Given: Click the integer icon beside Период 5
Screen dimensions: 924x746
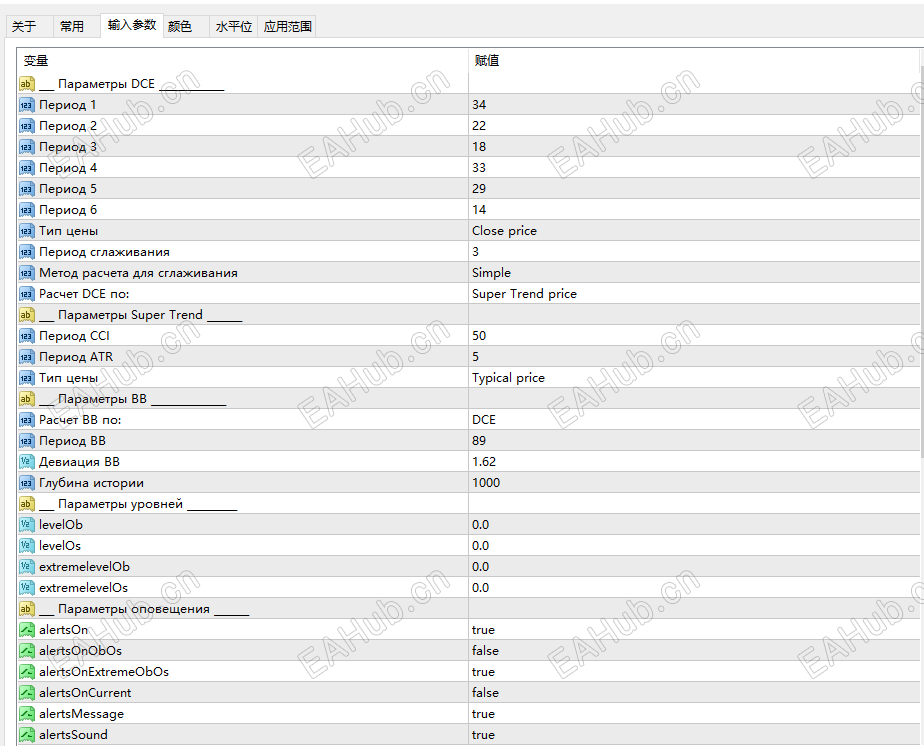Looking at the screenshot, I should [x=27, y=189].
